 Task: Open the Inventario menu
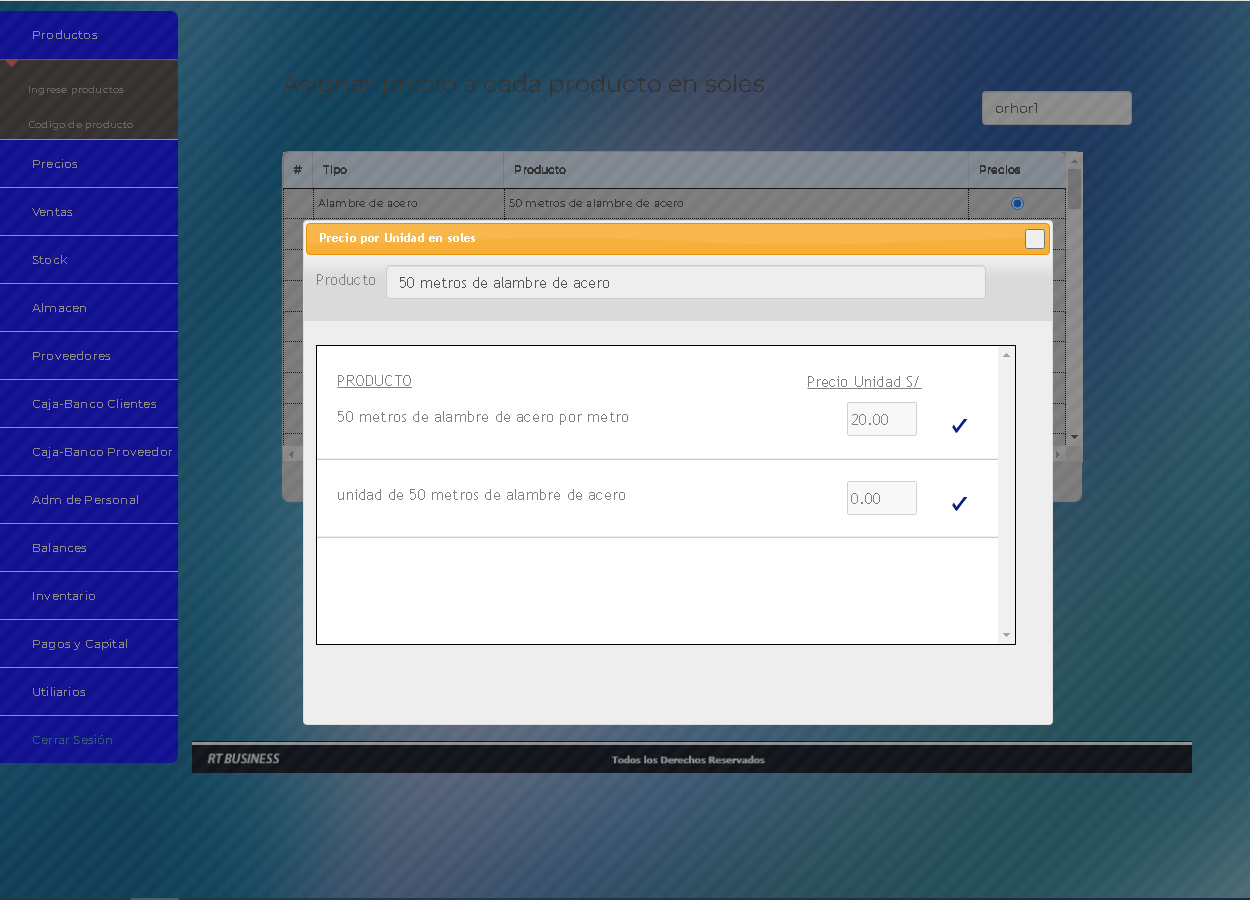pyautogui.click(x=64, y=596)
